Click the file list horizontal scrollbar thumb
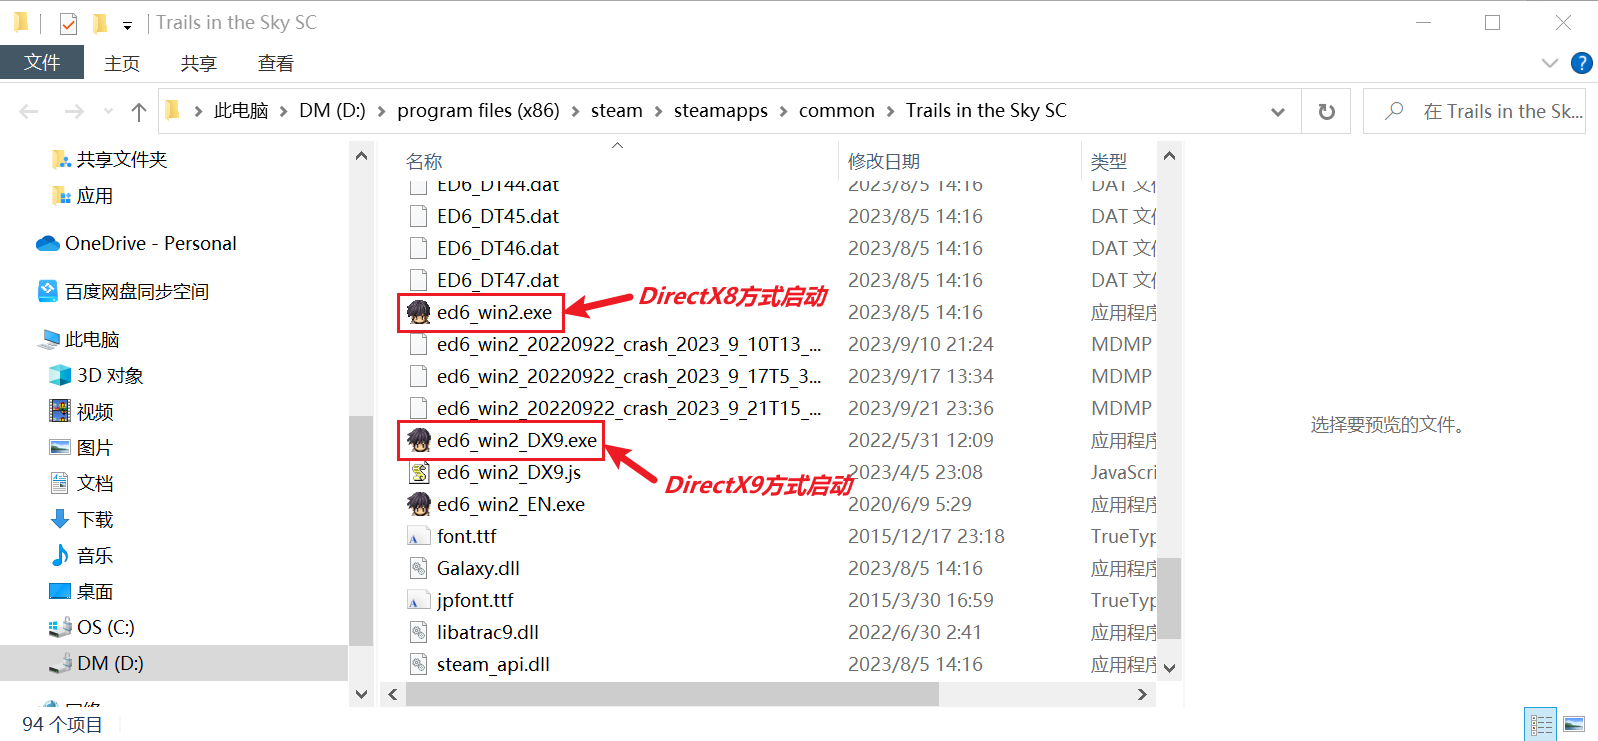Screen dimensions: 1598x741 click(672, 694)
